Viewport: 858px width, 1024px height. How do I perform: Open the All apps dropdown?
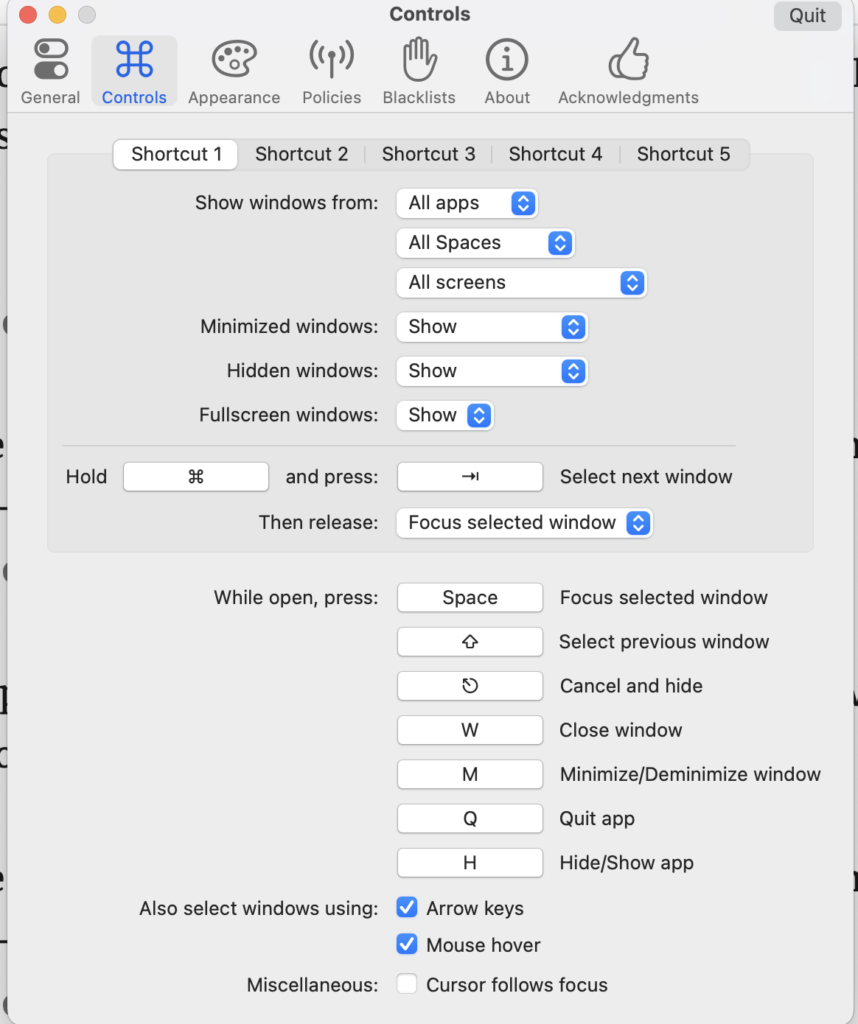(x=467, y=203)
